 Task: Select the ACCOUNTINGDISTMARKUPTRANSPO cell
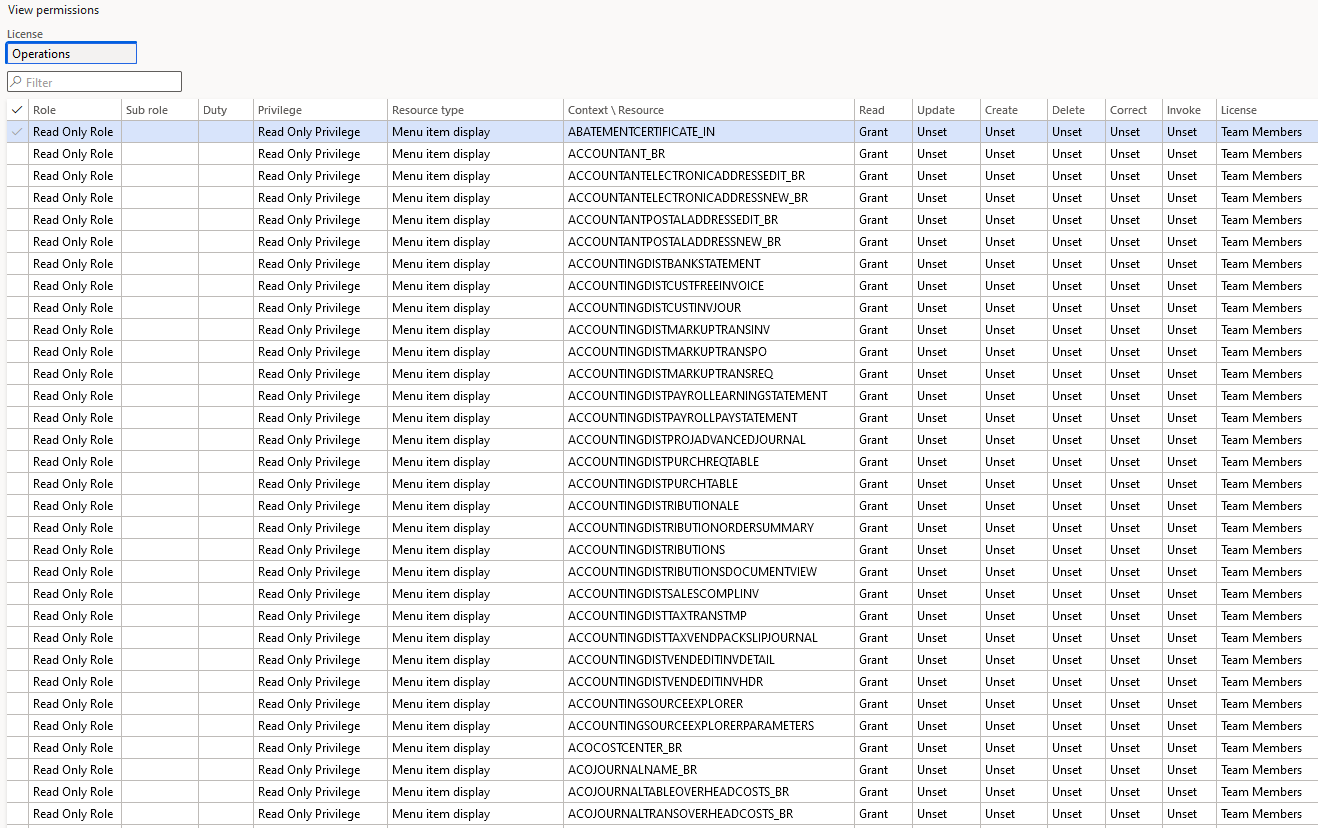coord(709,352)
